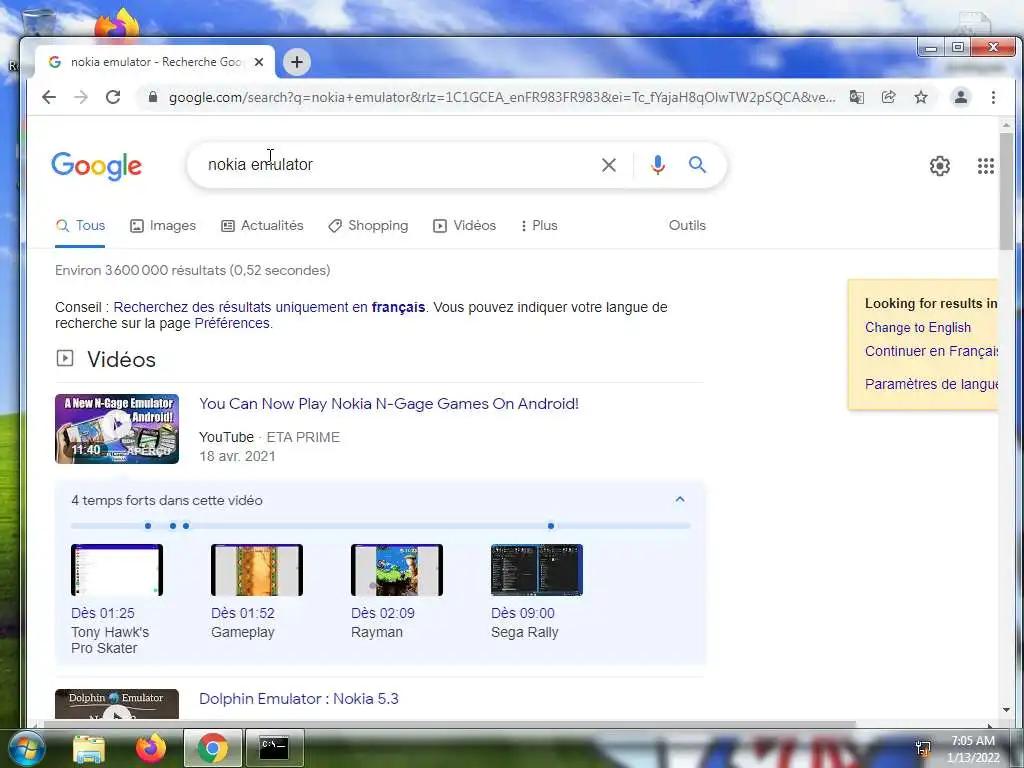This screenshot has width=1024, height=768.
Task: Click the Dolphin Emulator video thumbnail
Action: 117,704
